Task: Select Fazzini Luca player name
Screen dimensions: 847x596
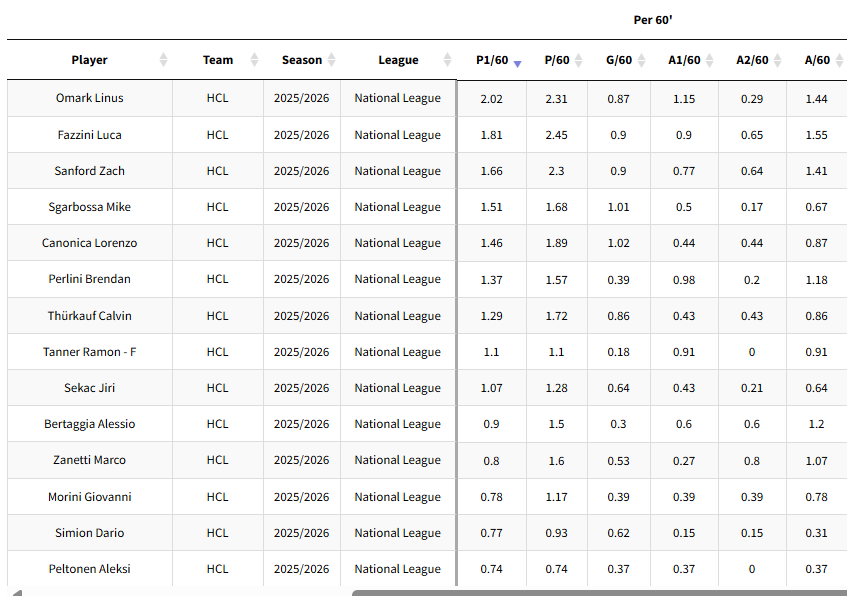Action: pyautogui.click(x=90, y=135)
